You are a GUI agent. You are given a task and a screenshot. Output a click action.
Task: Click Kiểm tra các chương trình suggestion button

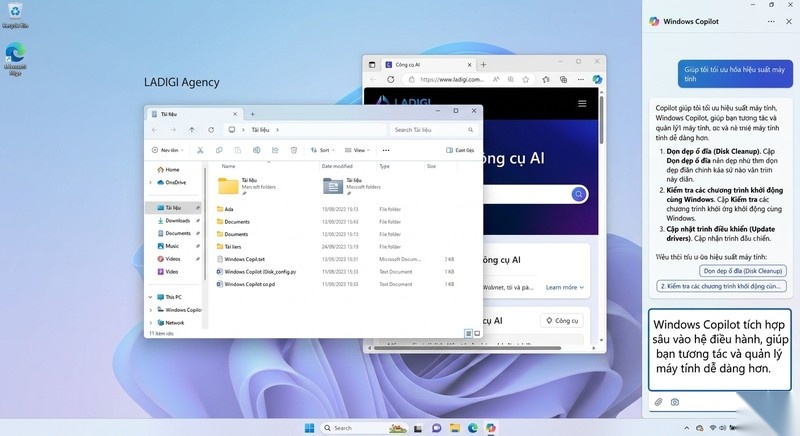721,286
